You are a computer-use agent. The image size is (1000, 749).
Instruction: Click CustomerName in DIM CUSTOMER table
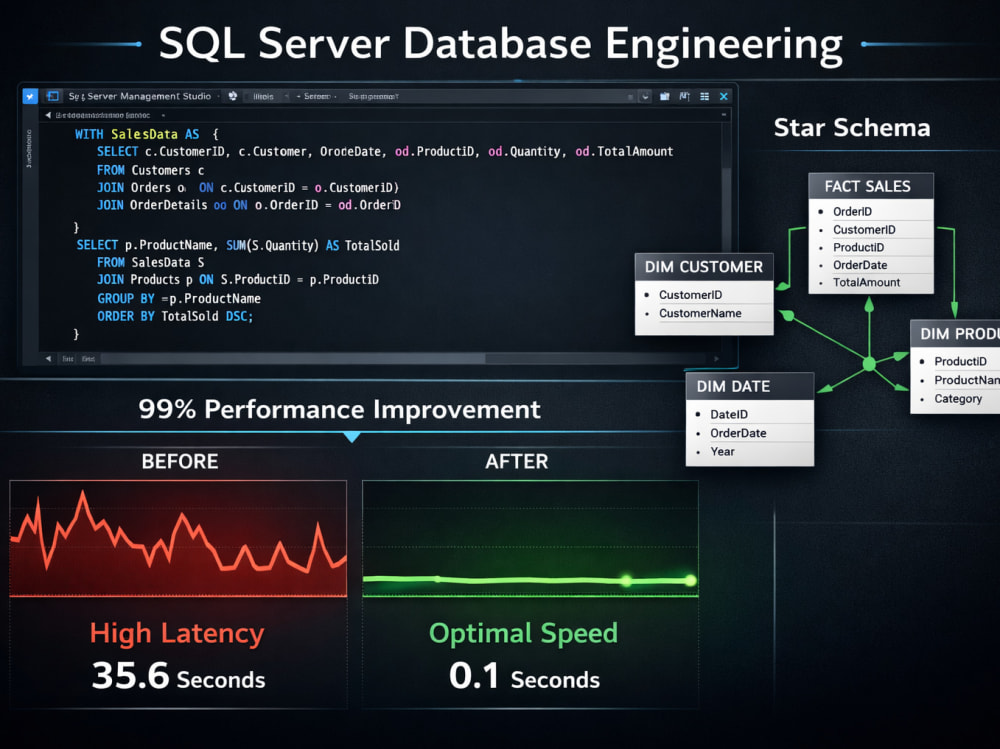[700, 313]
